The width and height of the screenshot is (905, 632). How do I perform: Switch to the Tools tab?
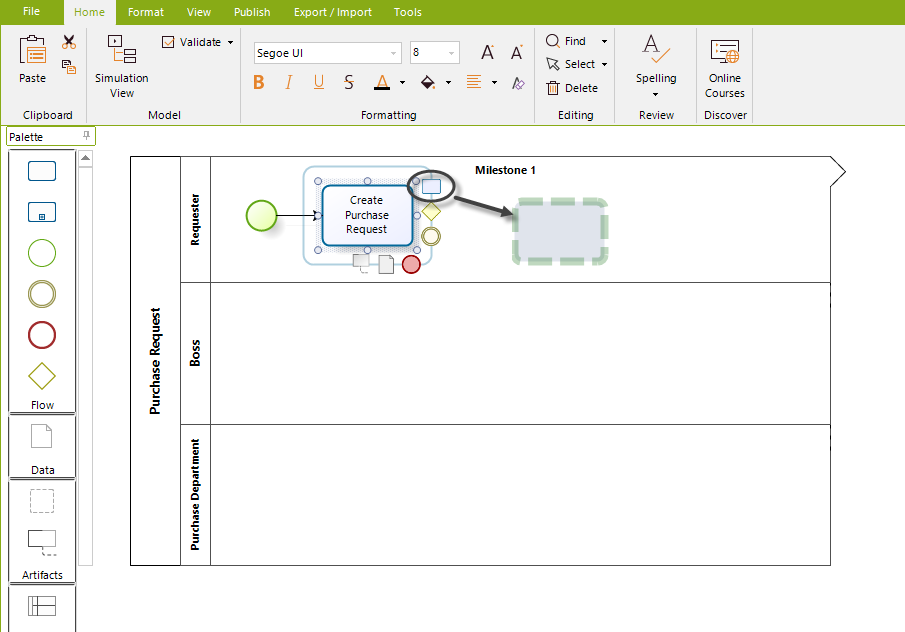point(408,12)
